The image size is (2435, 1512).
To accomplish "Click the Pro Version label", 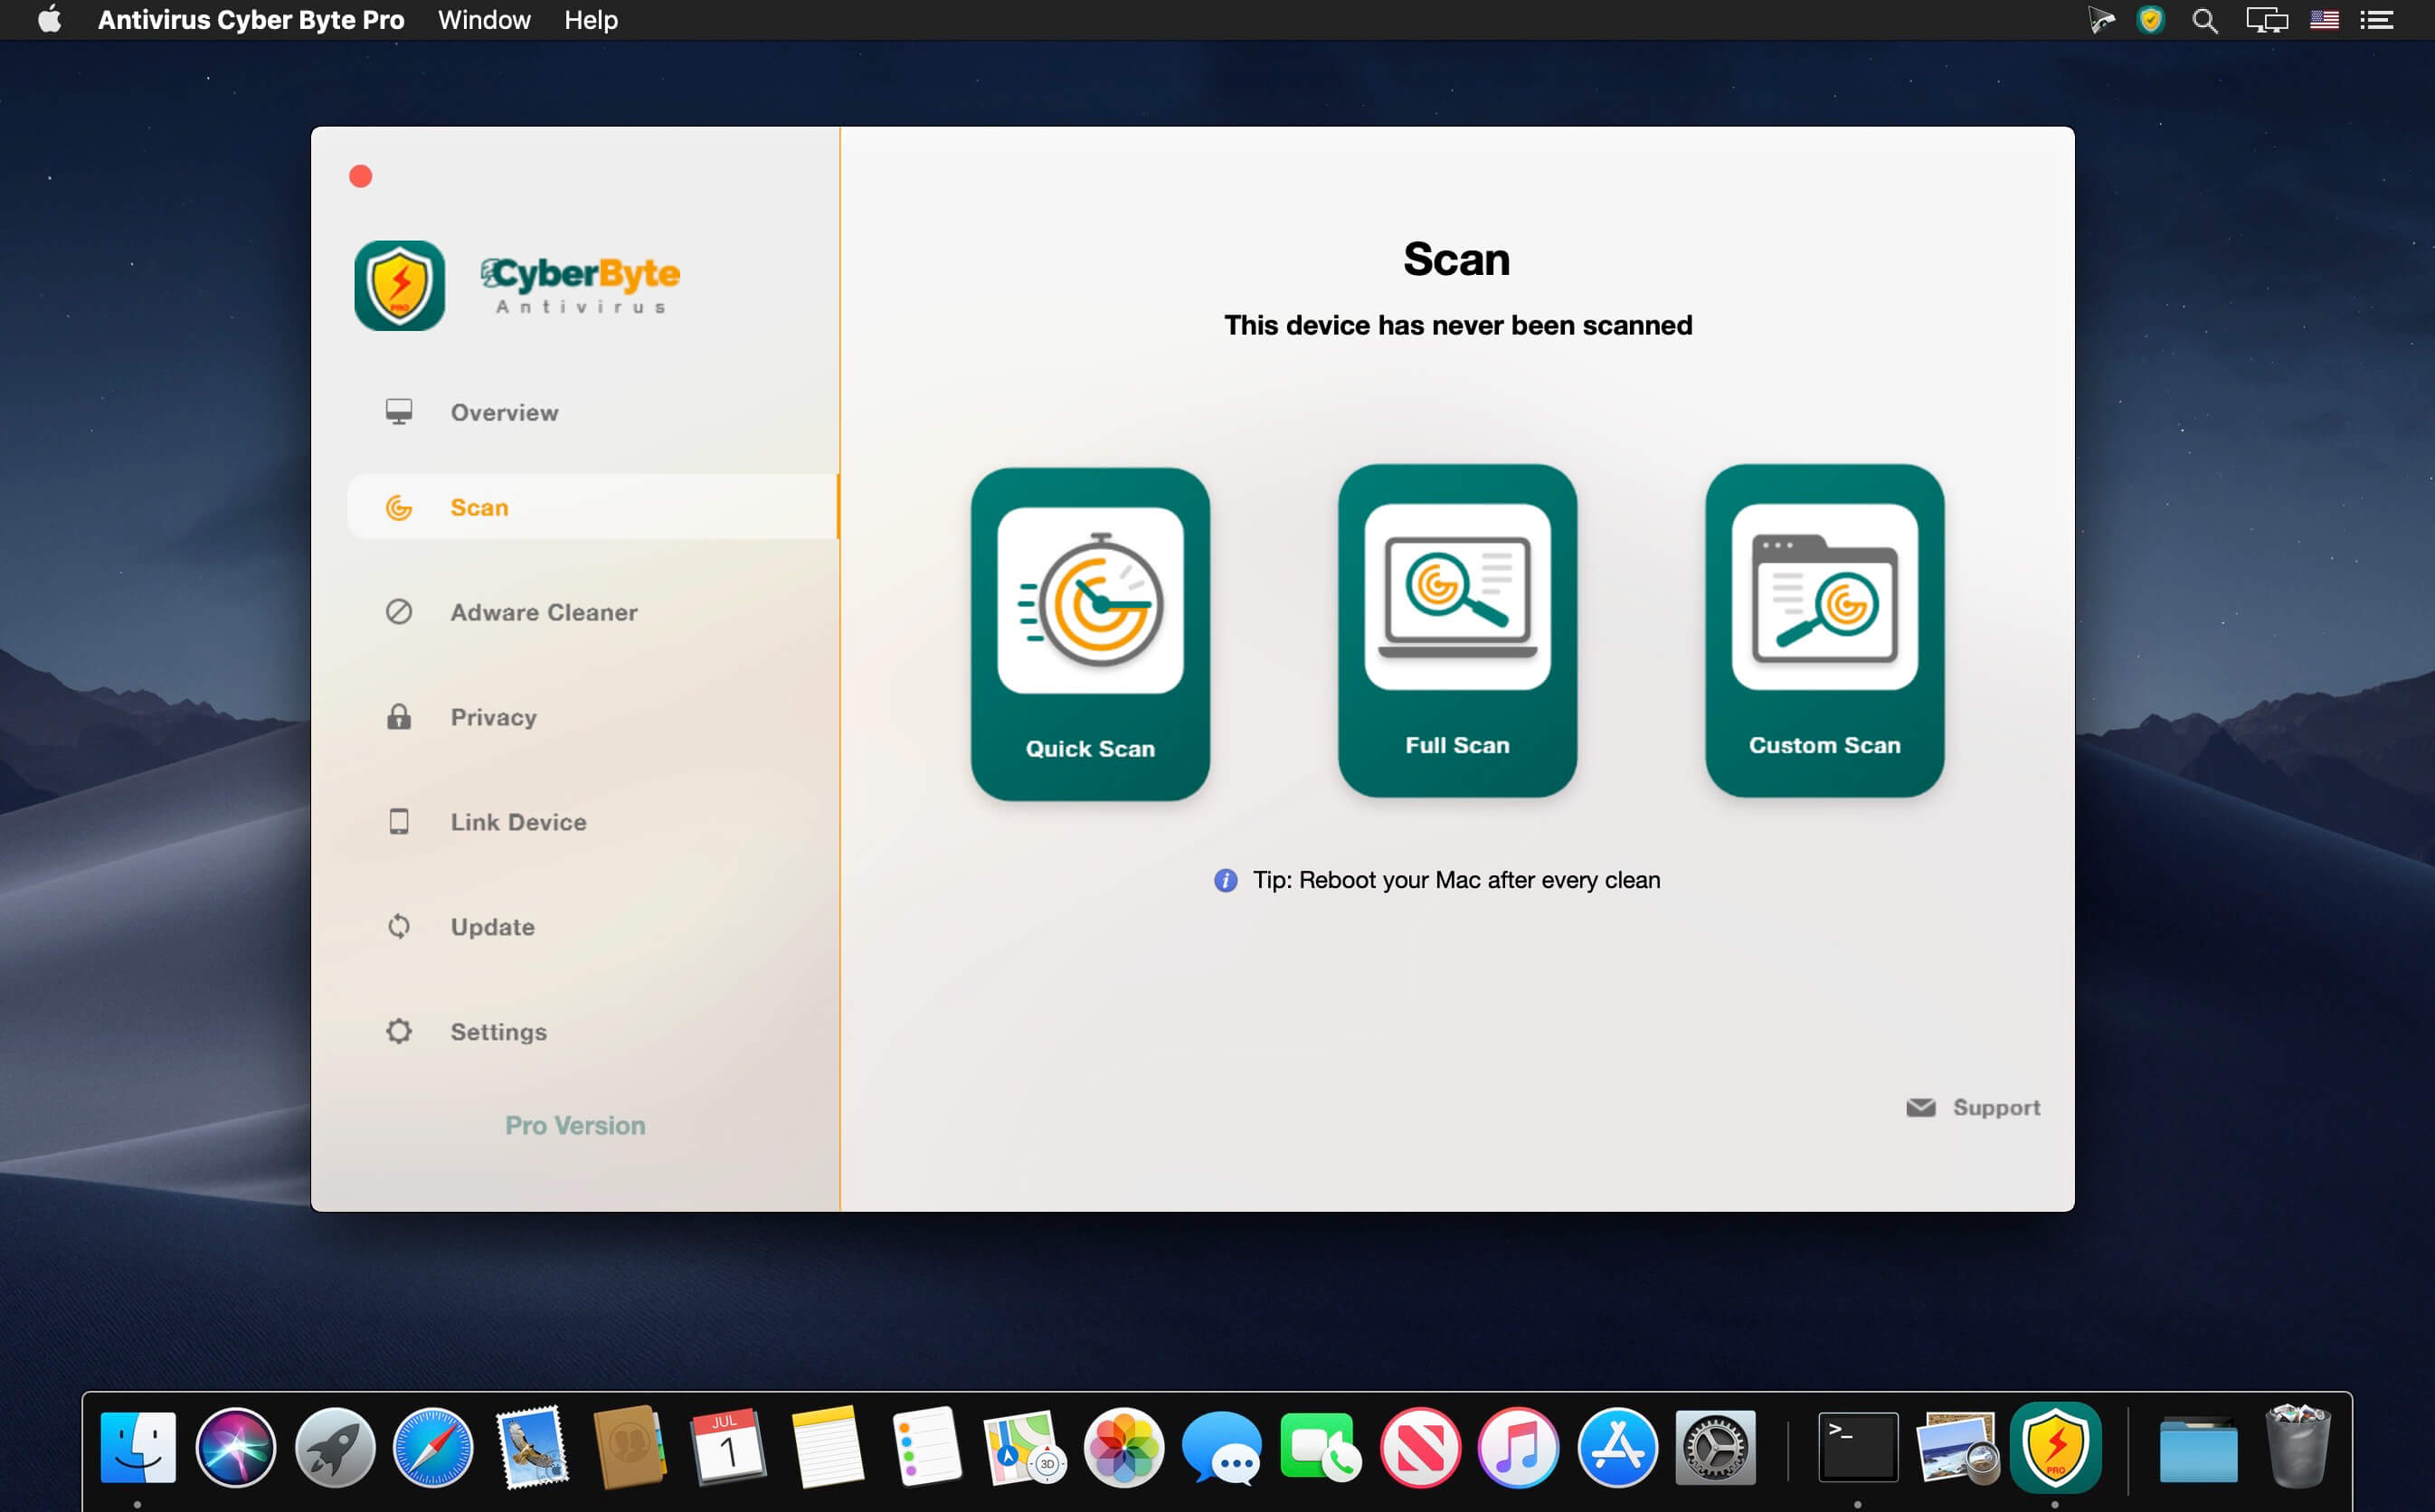I will tap(575, 1125).
